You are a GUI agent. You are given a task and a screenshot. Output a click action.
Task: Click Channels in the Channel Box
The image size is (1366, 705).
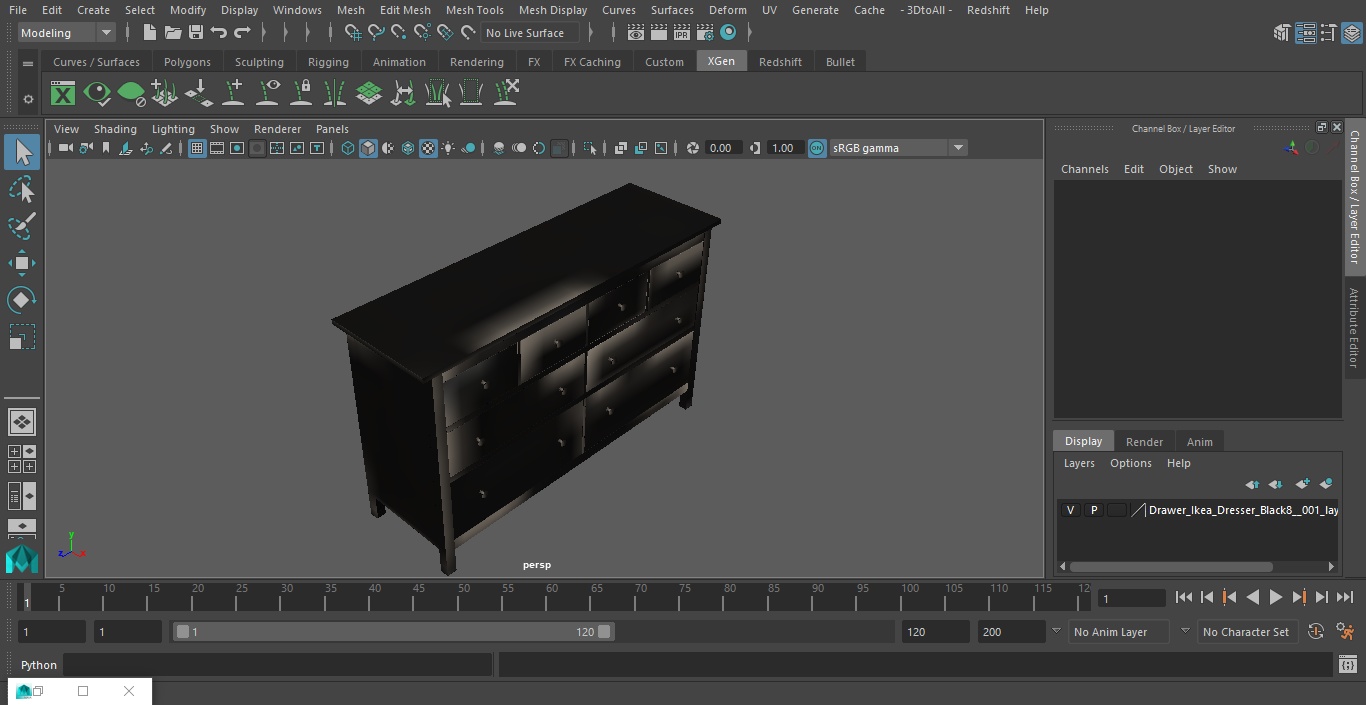1084,169
